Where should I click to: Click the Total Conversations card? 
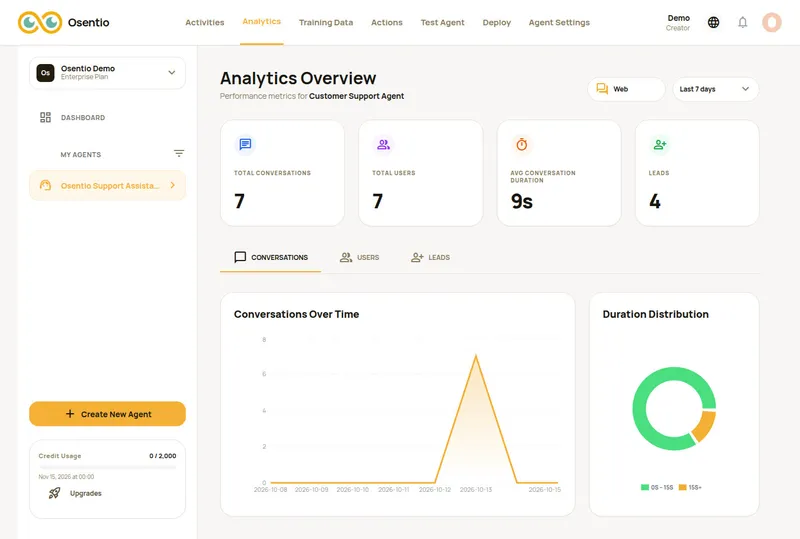pyautogui.click(x=282, y=173)
